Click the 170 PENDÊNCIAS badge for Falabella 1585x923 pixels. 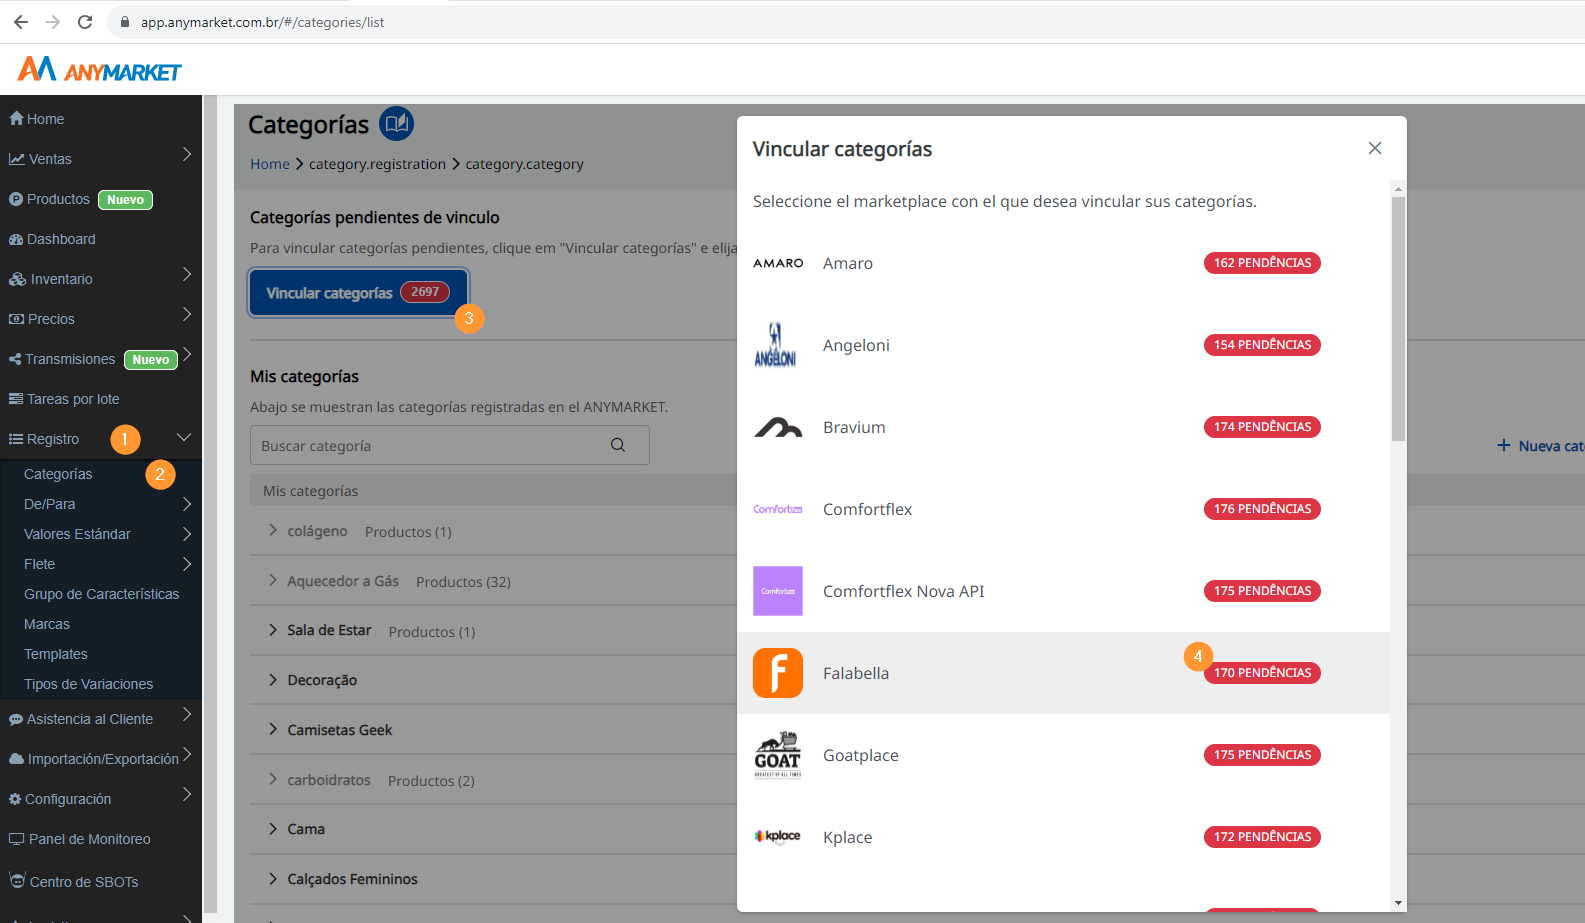1262,673
